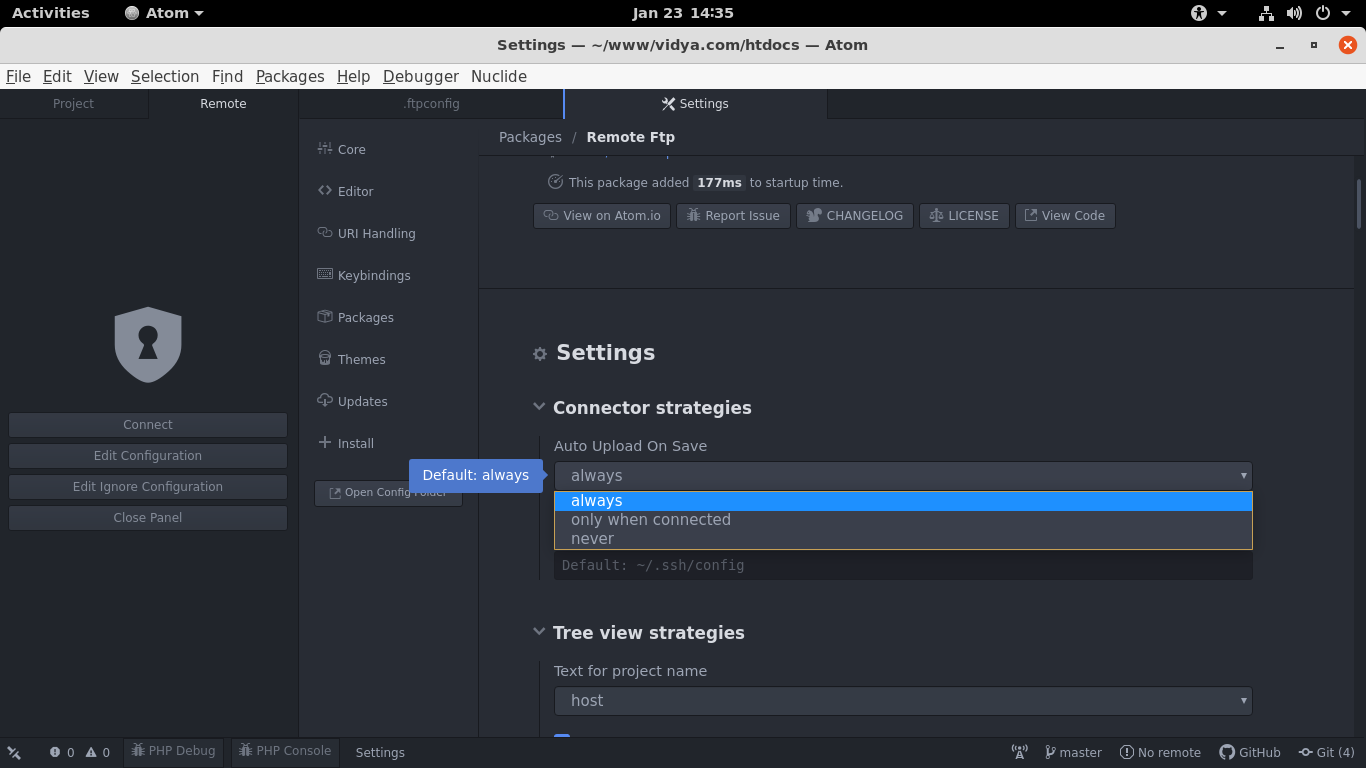Switch to the Settings tab
The width and height of the screenshot is (1366, 768).
(x=695, y=104)
